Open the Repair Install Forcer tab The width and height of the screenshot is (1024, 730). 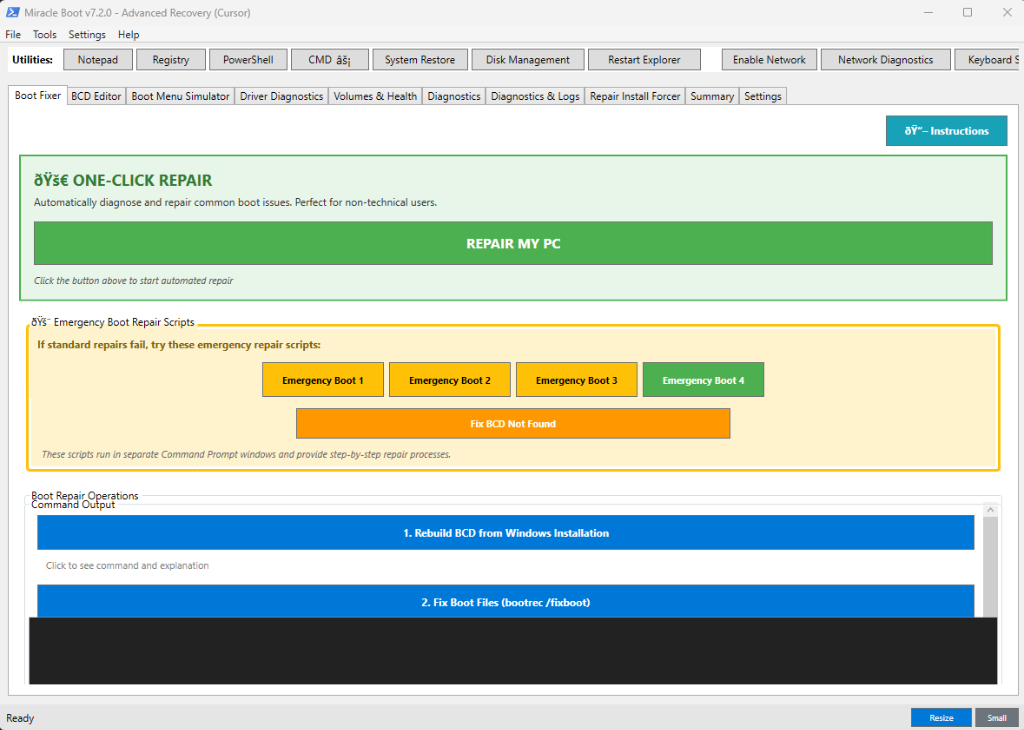coord(634,95)
